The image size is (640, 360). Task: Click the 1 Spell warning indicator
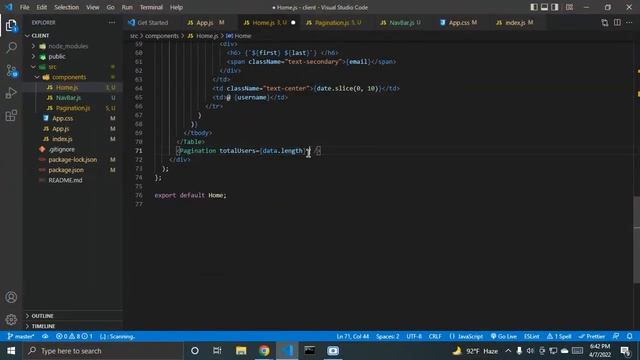[x=559, y=336]
